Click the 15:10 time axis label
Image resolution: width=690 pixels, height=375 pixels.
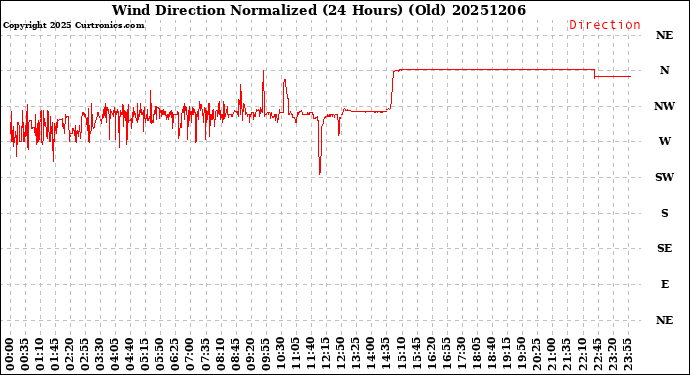tap(400, 354)
